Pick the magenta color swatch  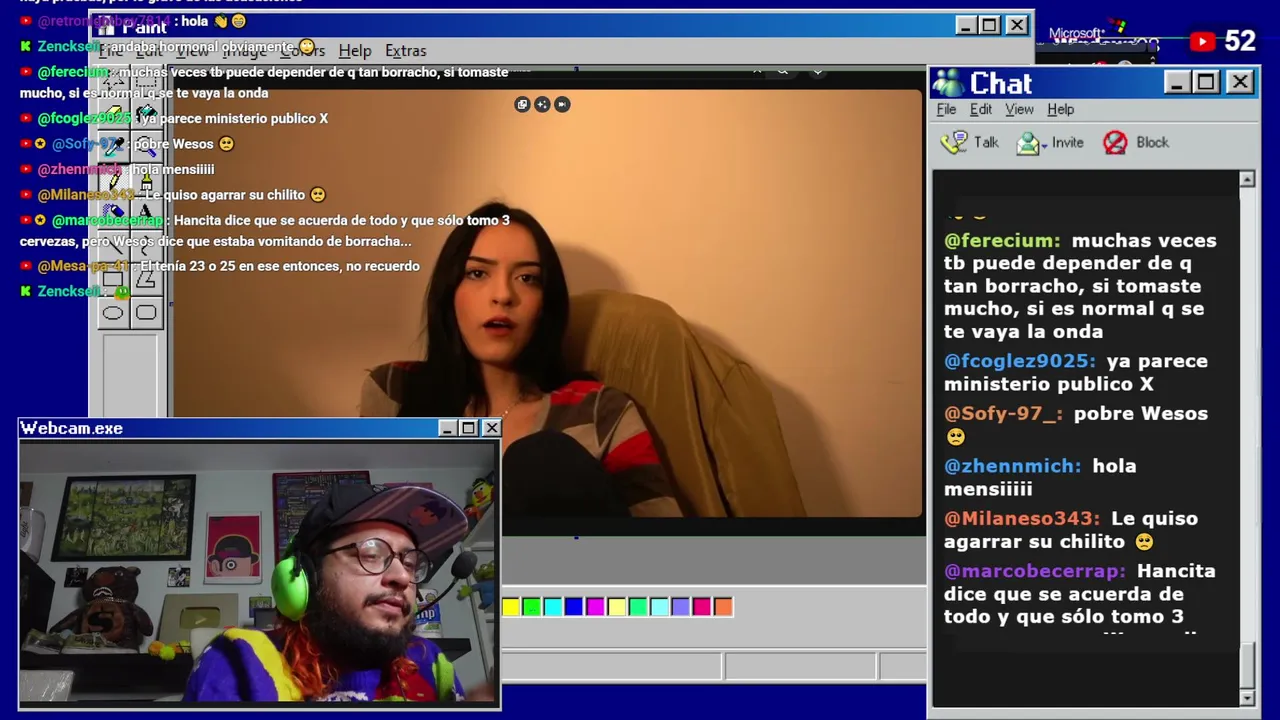point(595,606)
